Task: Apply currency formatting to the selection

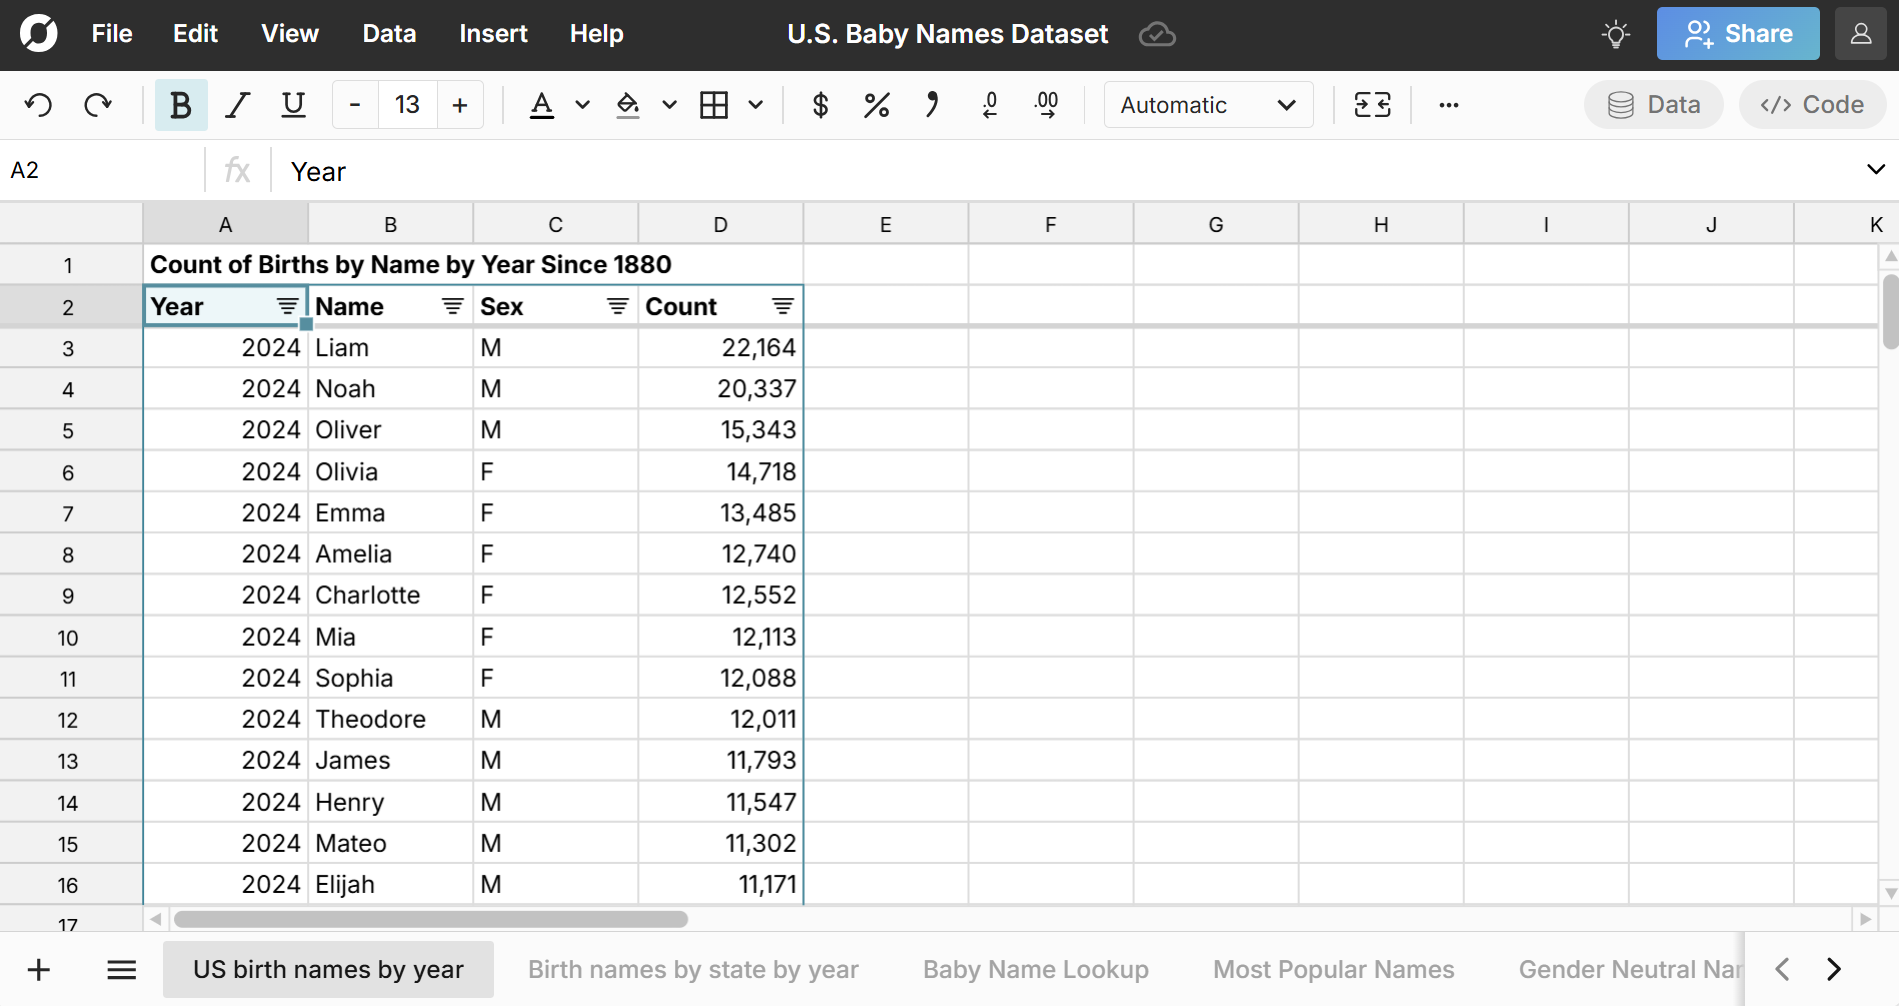Action: pyautogui.click(x=820, y=104)
